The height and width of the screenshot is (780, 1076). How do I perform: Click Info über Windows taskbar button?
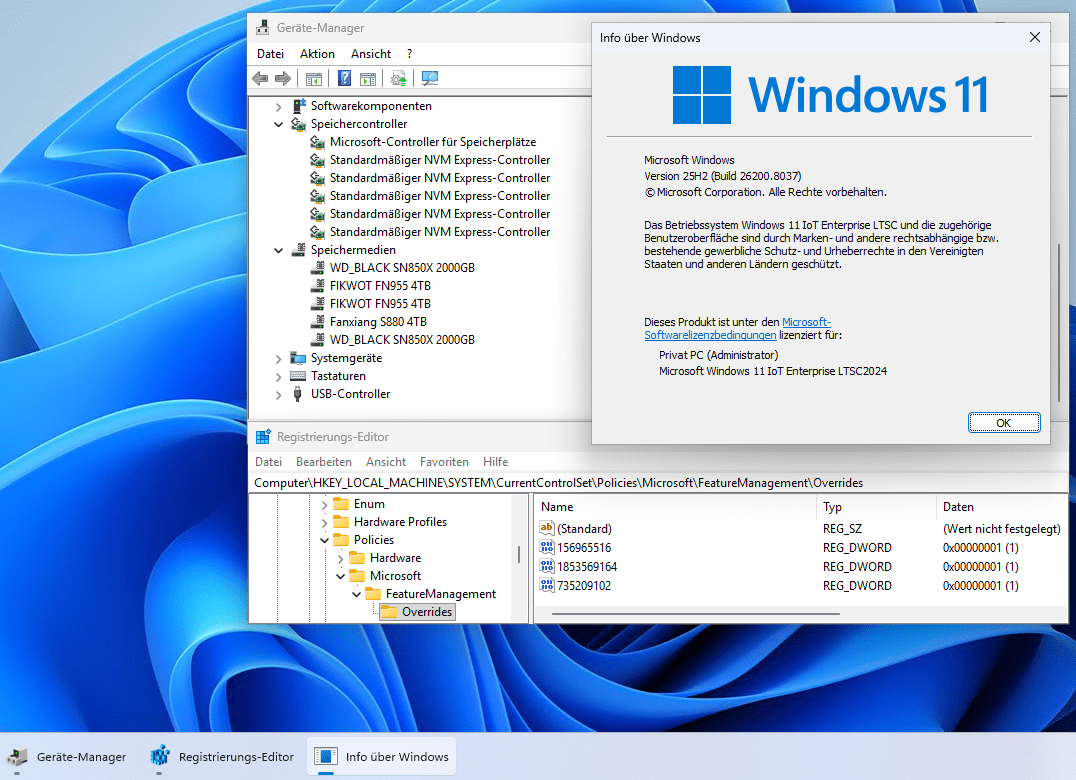pyautogui.click(x=382, y=757)
